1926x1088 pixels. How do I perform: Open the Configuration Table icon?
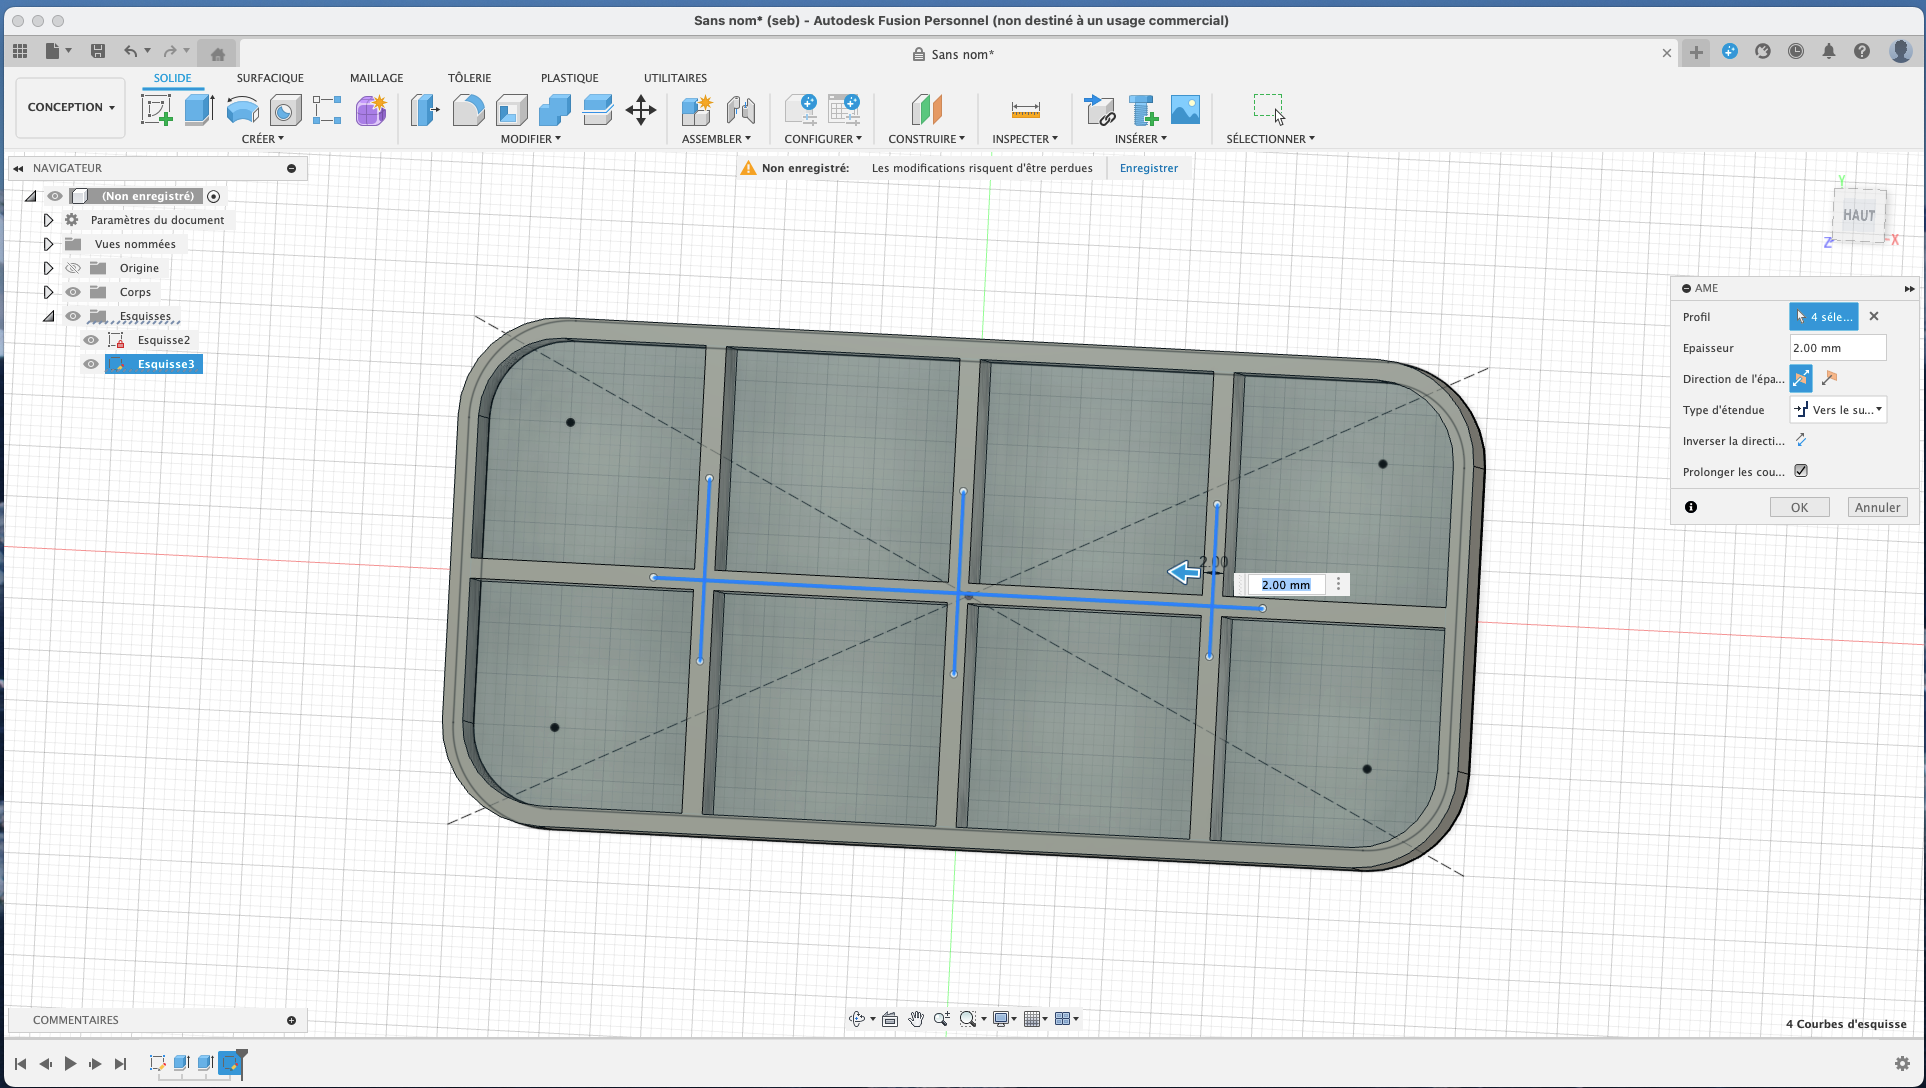pos(844,109)
